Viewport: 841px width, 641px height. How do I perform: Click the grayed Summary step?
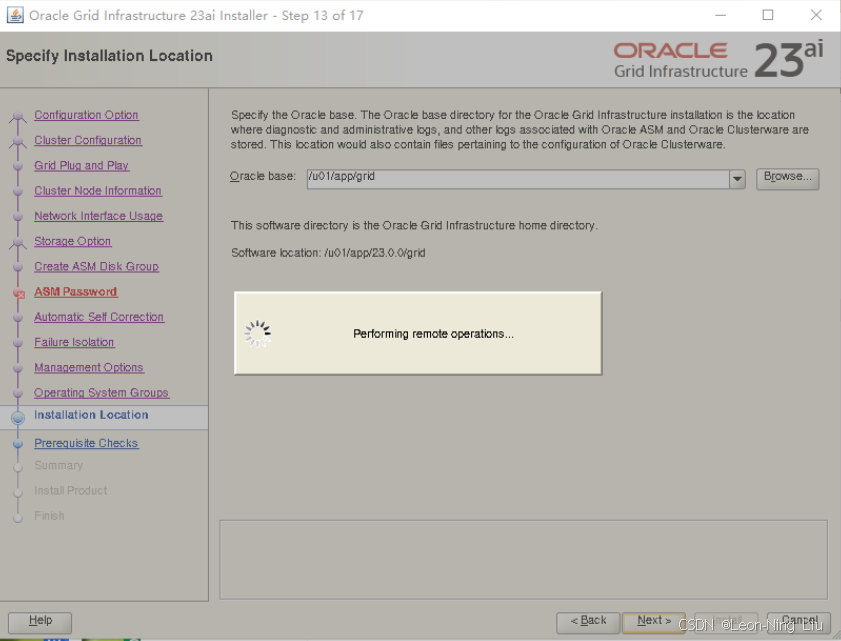click(x=58, y=465)
